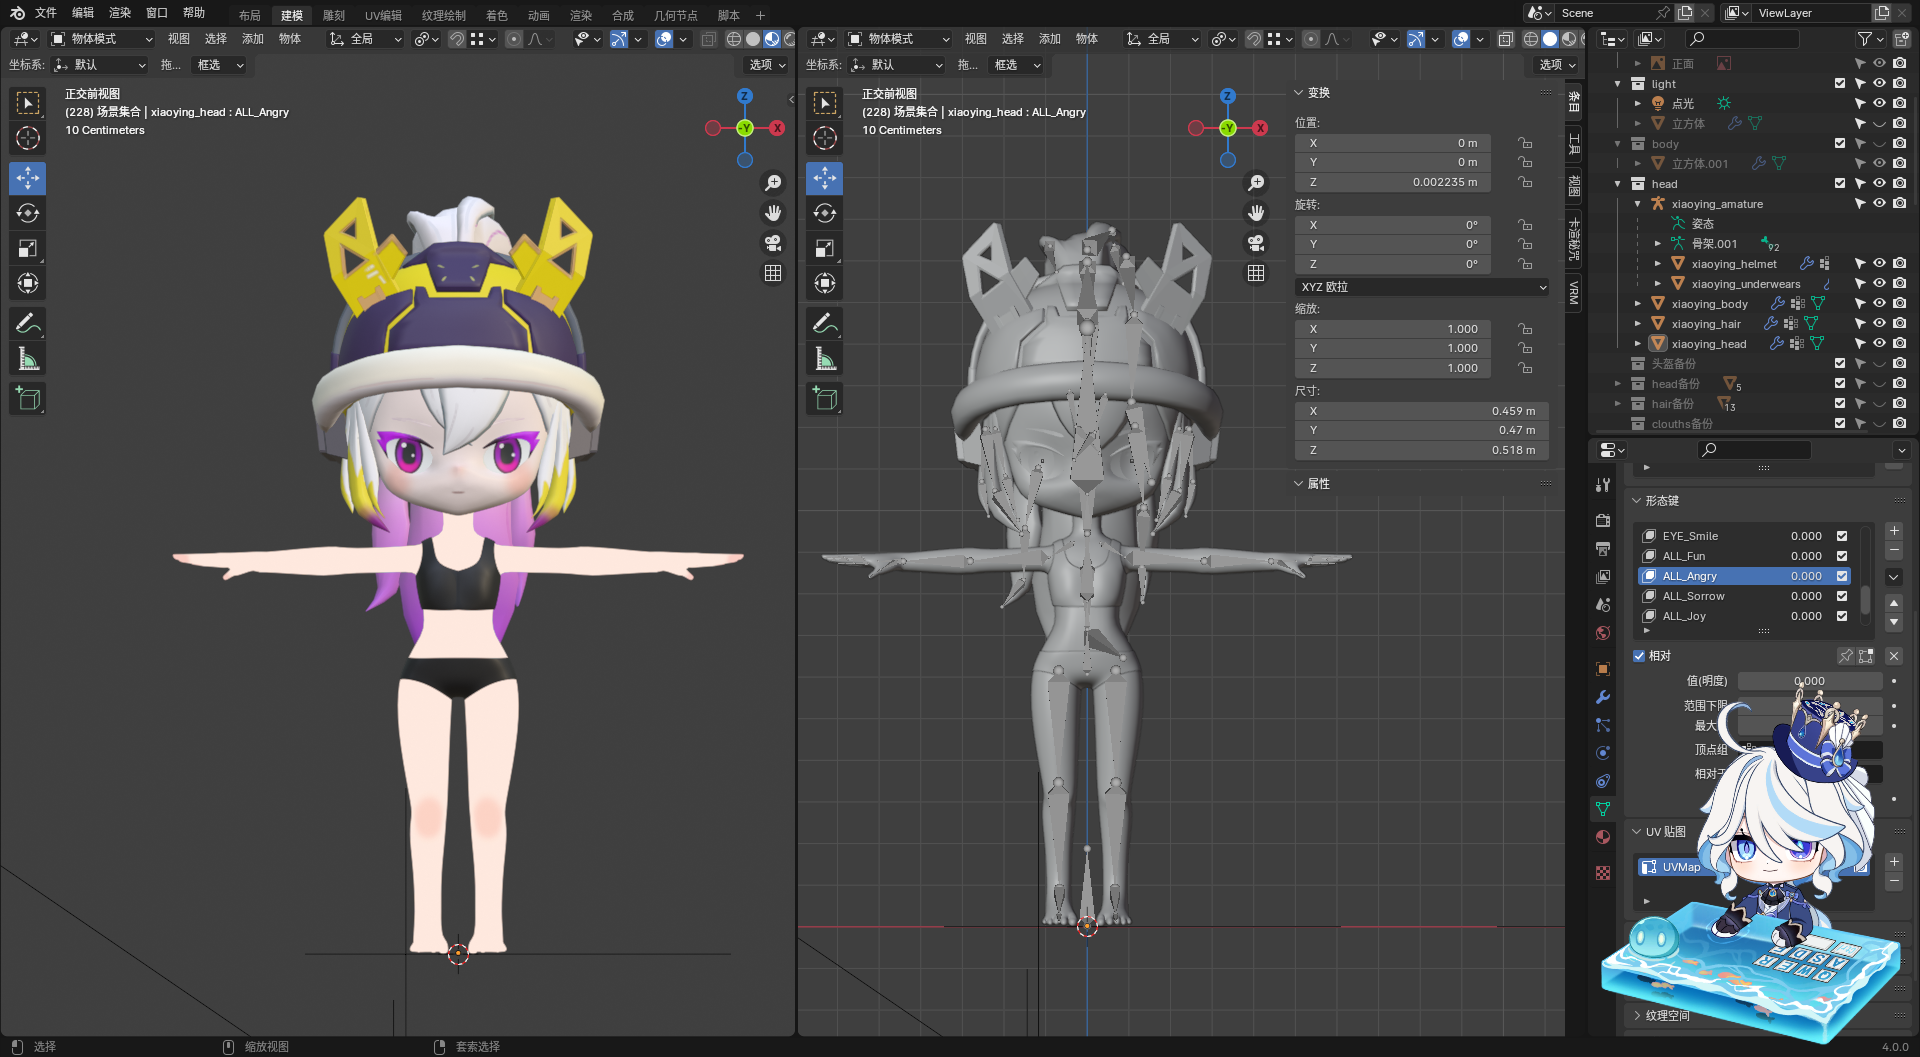Open the 渲染 menu
Viewport: 1920px width, 1057px height.
coord(120,13)
